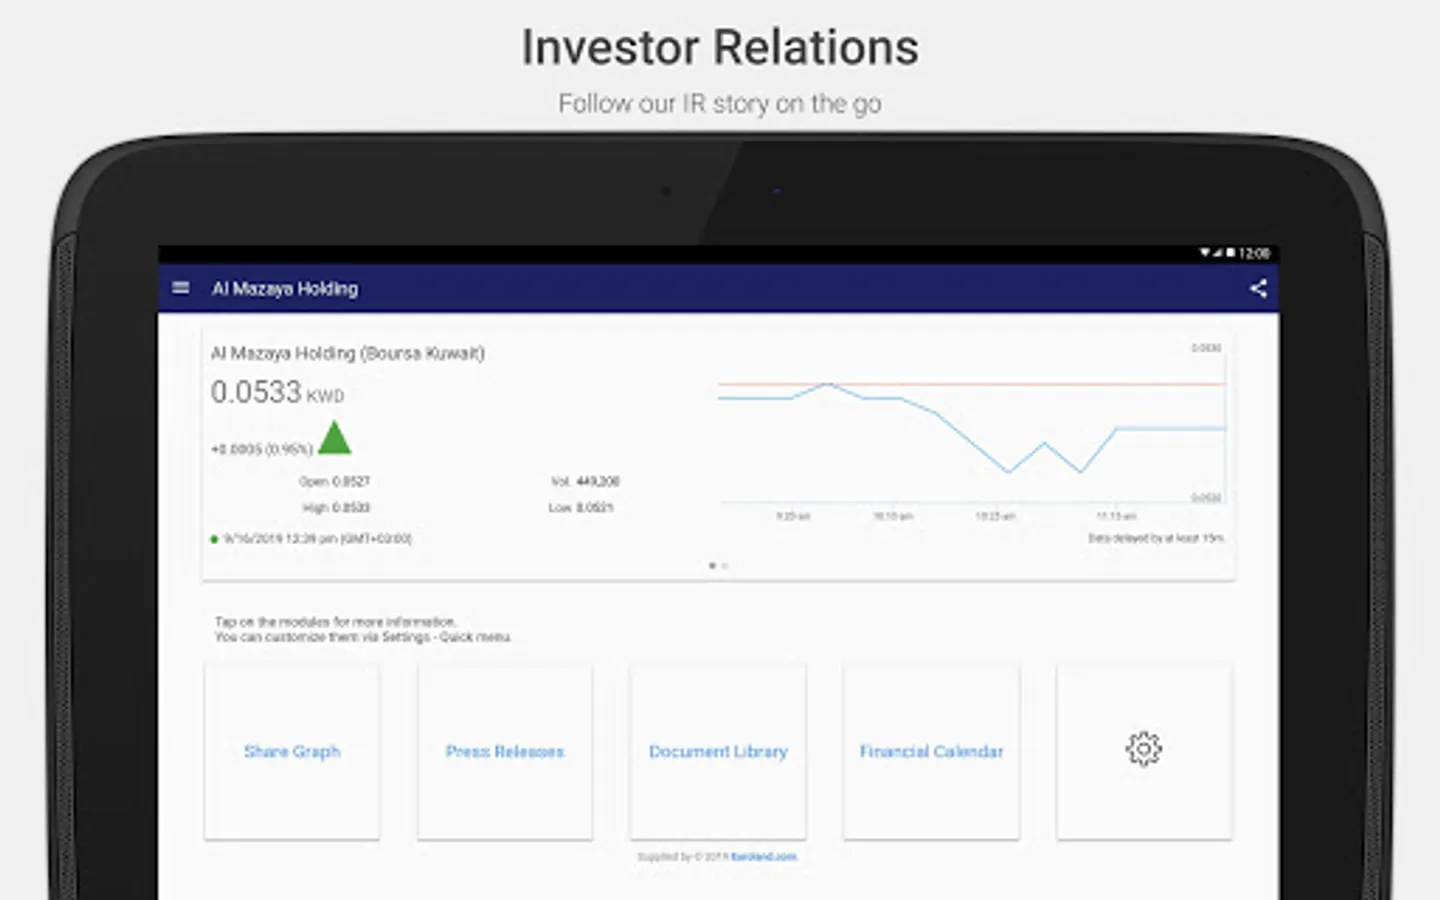Select the first page indicator dot
Screen dimensions: 1440x900
point(712,566)
